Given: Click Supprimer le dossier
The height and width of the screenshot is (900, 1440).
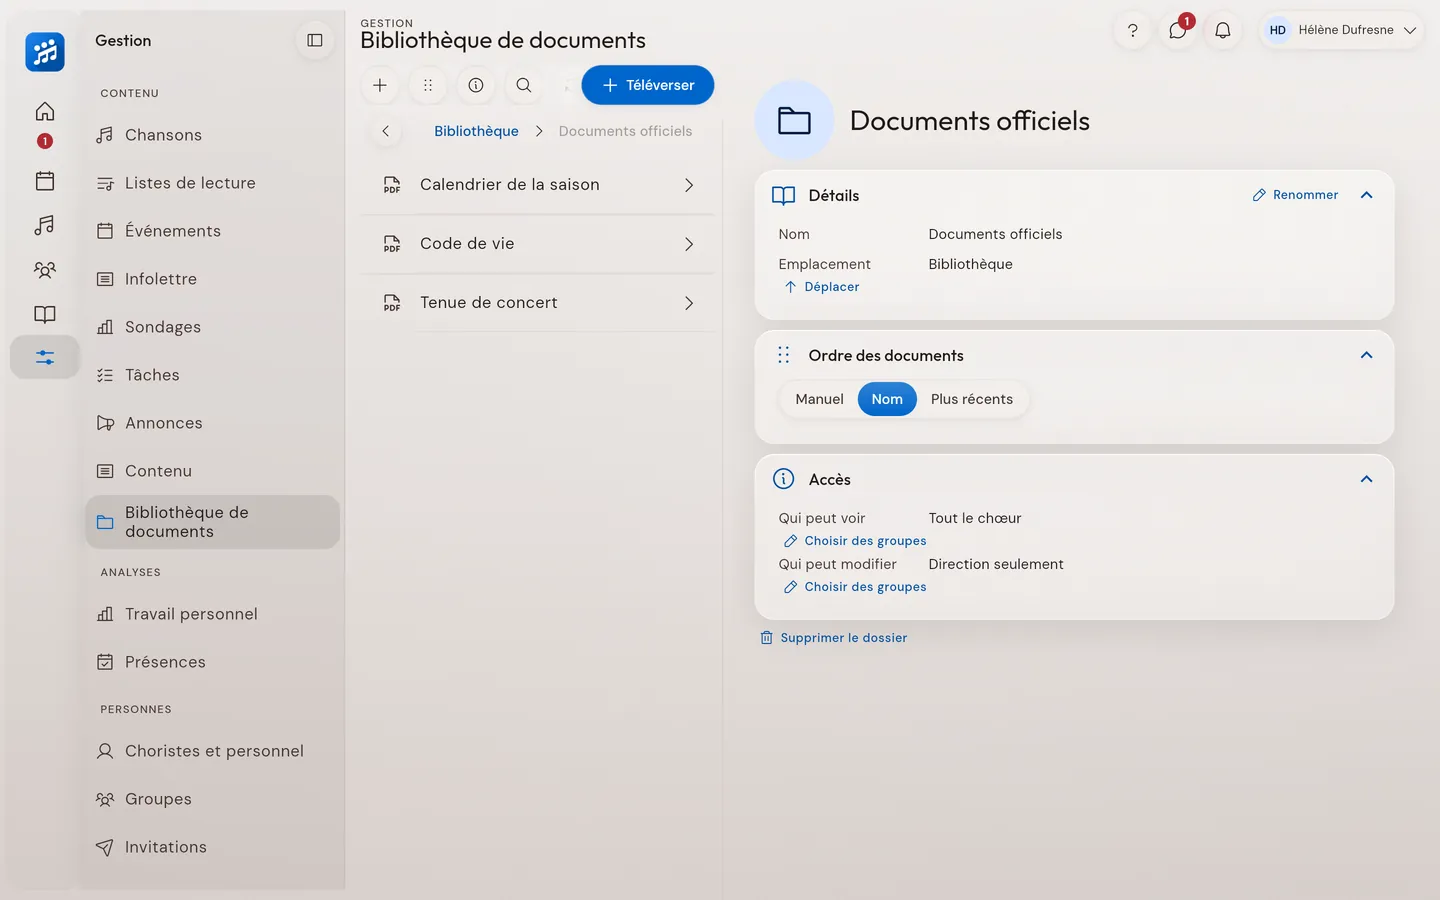Looking at the screenshot, I should pos(834,638).
